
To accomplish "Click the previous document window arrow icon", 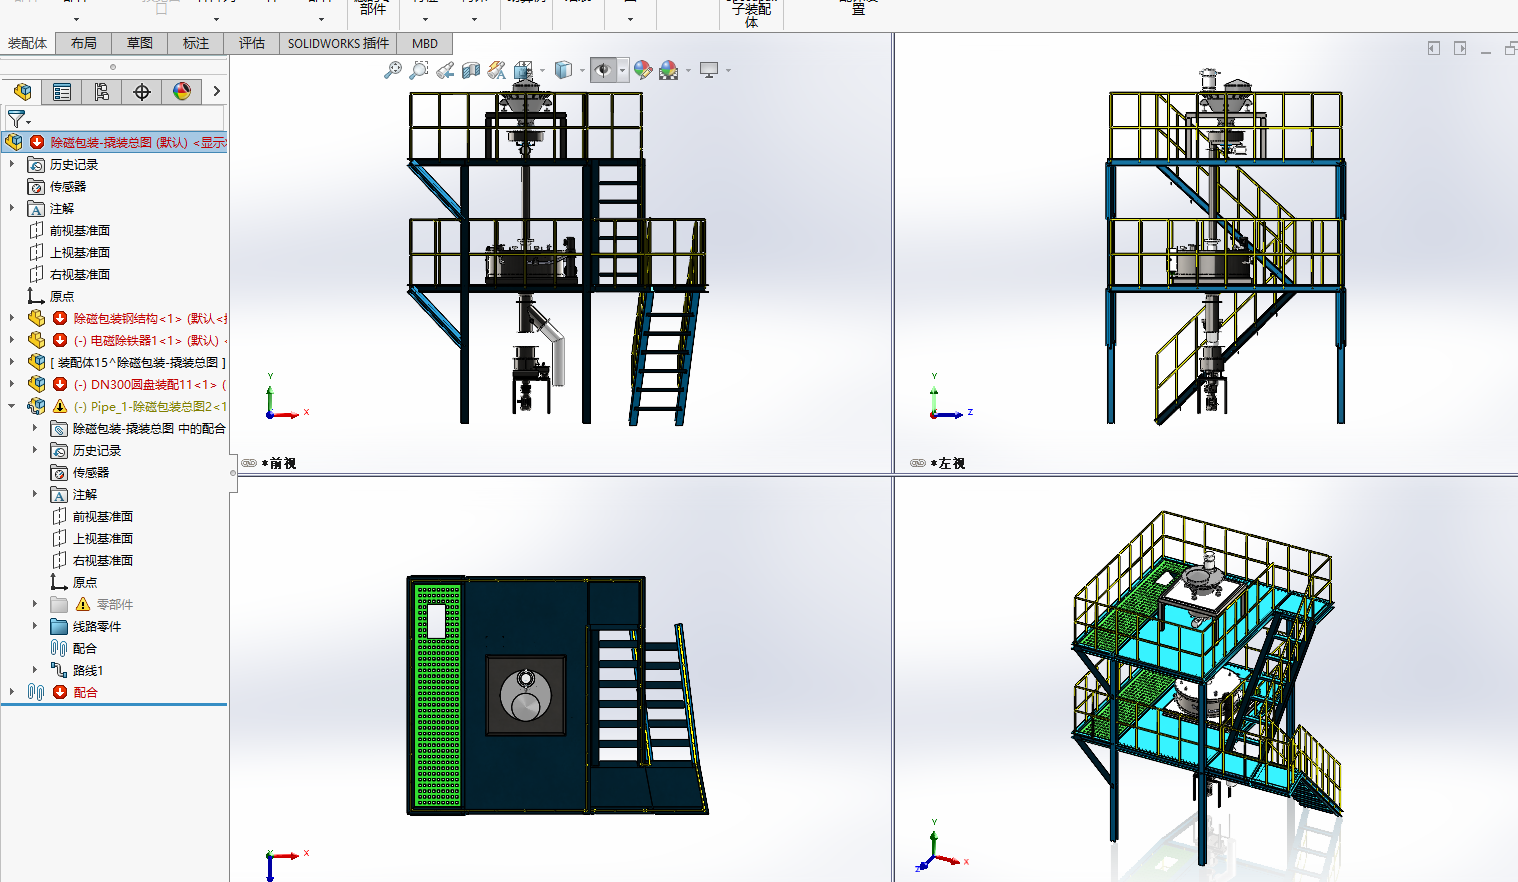I will click(1434, 48).
